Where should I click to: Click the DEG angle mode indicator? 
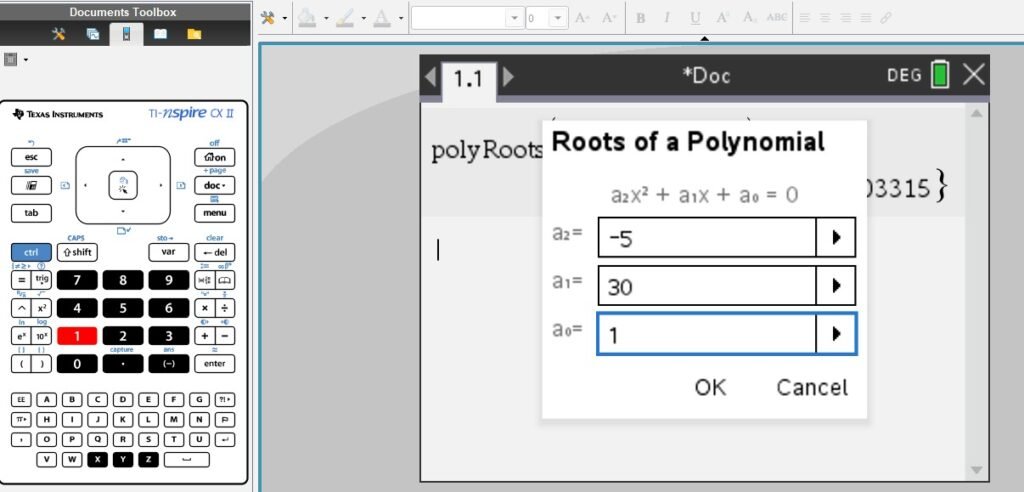(x=904, y=76)
